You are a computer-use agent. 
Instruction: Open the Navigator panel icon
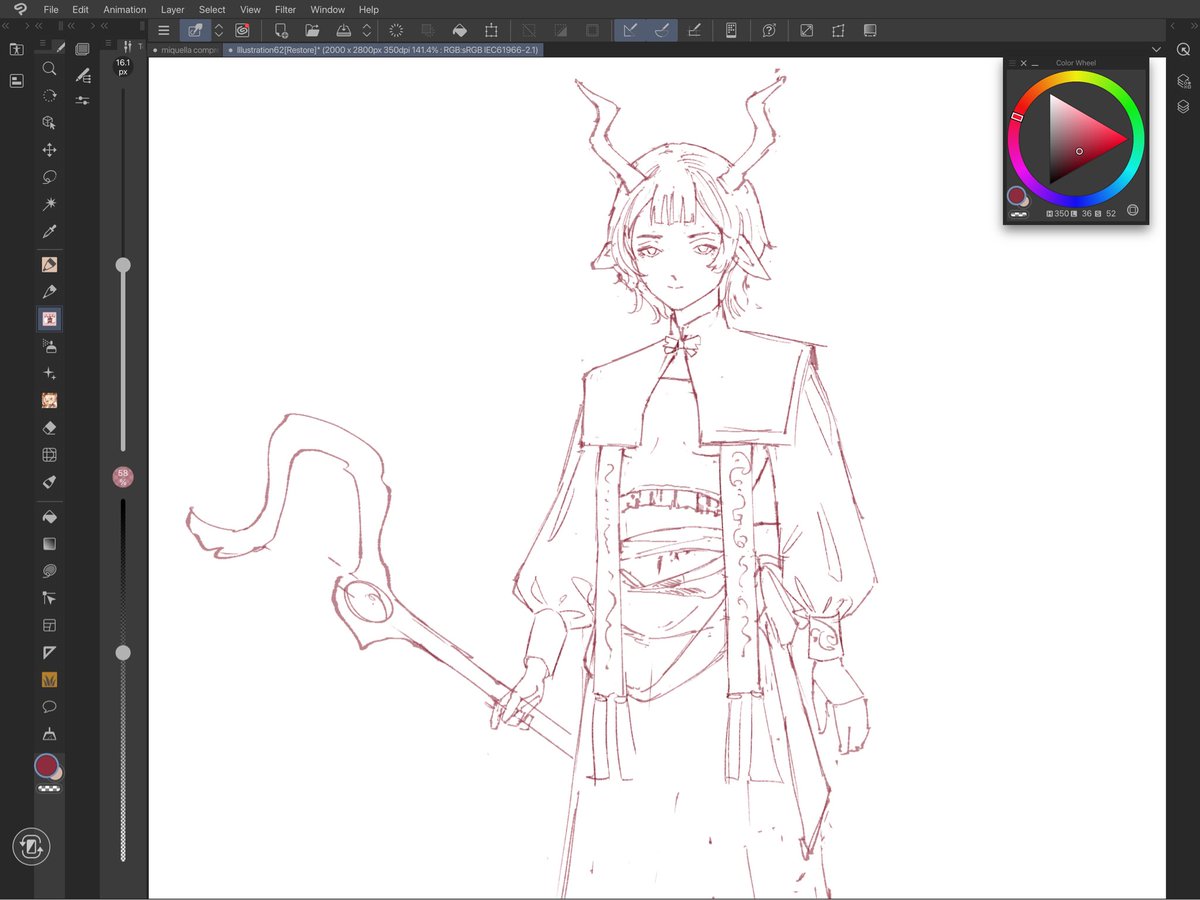pos(1183,49)
